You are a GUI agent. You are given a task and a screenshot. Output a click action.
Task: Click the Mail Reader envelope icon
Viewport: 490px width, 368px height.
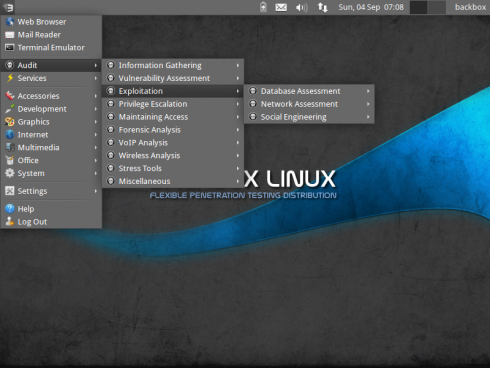pos(10,35)
